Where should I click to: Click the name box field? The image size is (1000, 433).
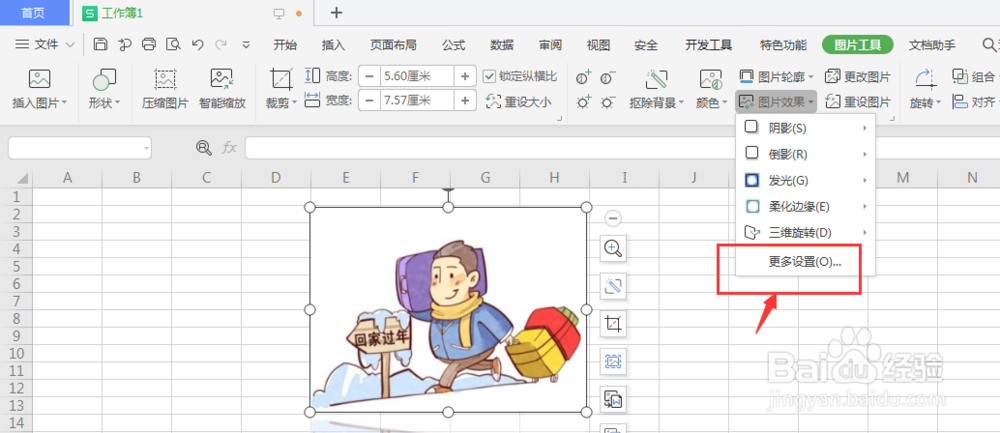coord(80,148)
